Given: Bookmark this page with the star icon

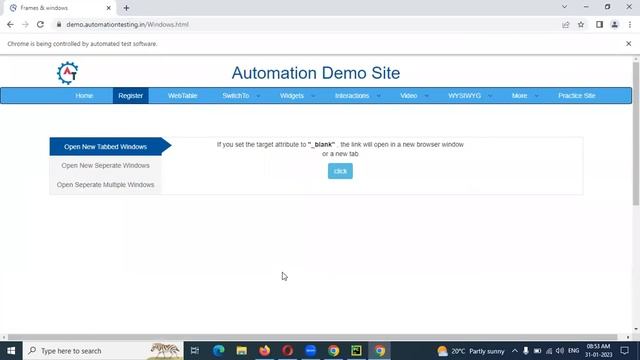Looking at the screenshot, I should pos(581,24).
